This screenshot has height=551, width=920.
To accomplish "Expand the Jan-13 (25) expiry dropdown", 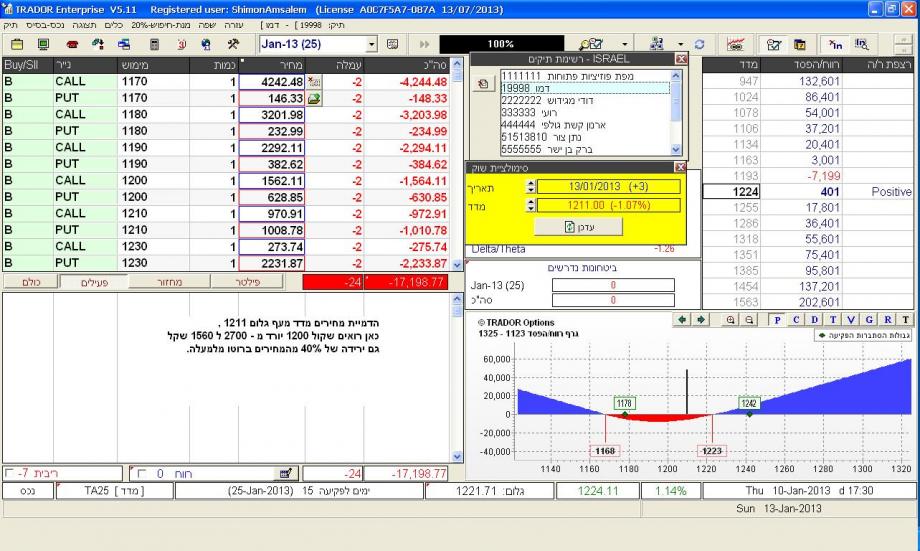I will (372, 45).
